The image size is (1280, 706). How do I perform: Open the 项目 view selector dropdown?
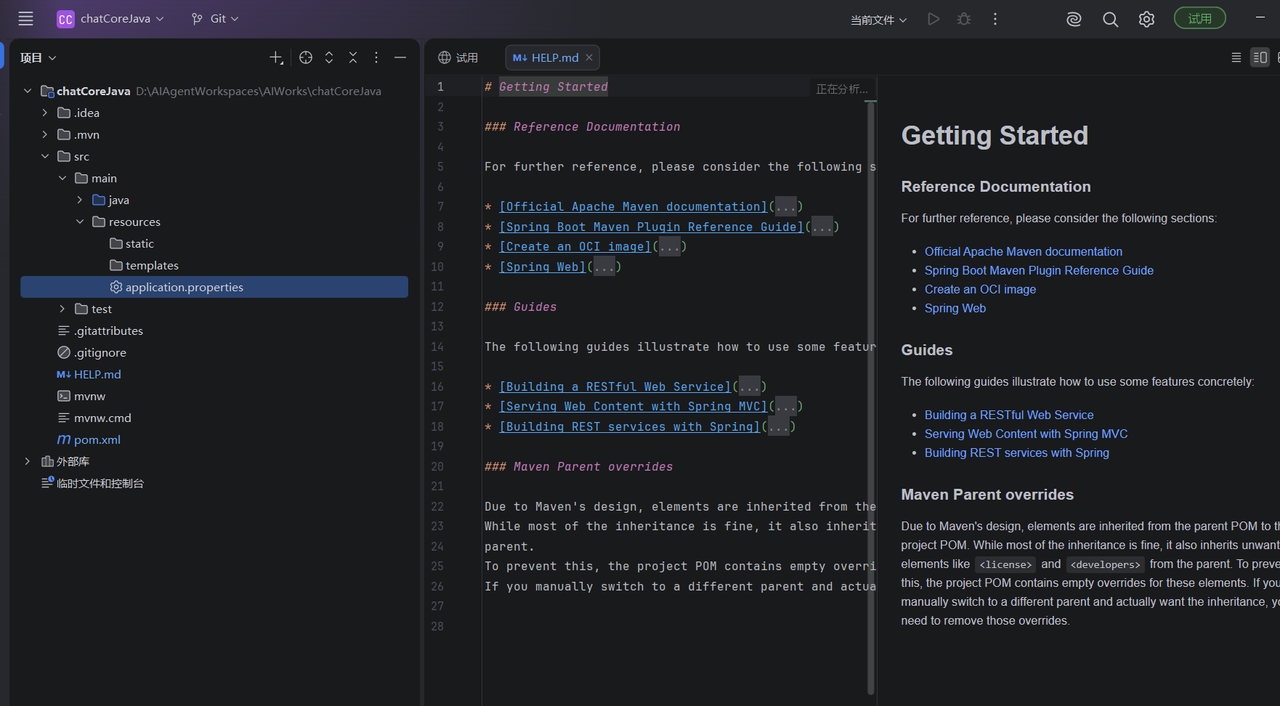(39, 58)
